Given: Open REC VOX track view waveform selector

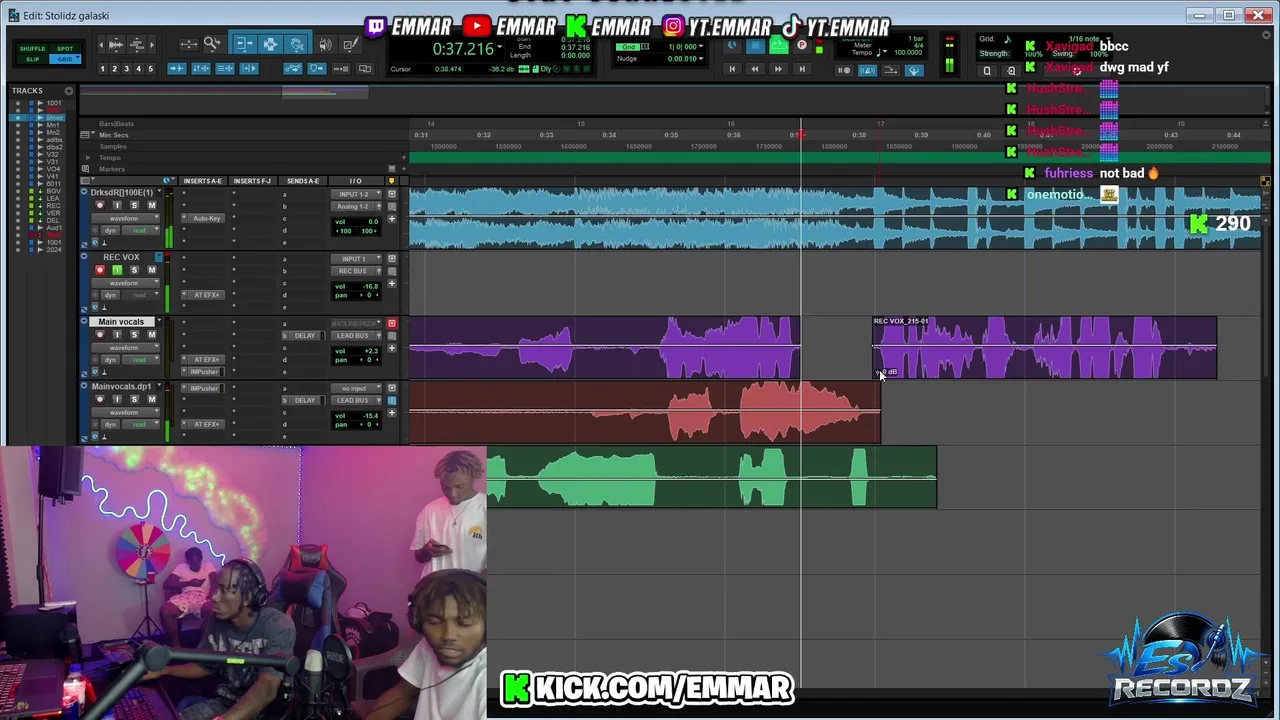Looking at the screenshot, I should click(125, 283).
